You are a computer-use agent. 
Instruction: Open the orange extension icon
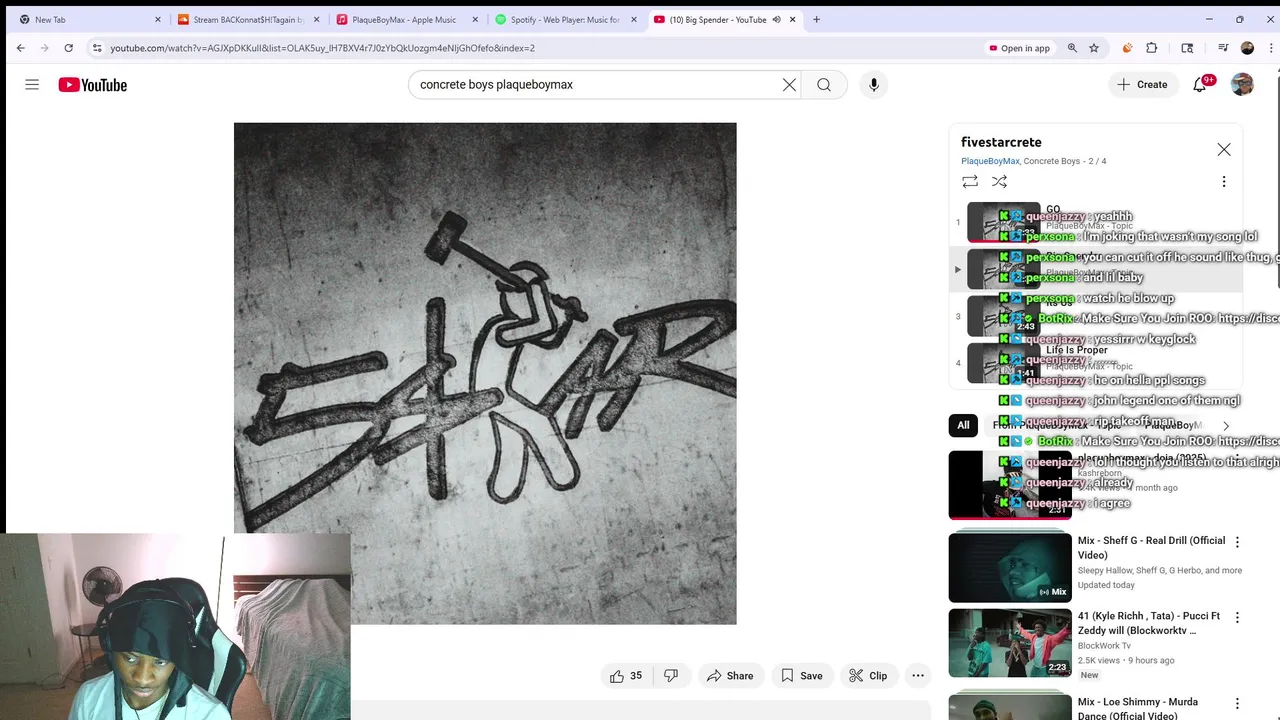(1127, 48)
